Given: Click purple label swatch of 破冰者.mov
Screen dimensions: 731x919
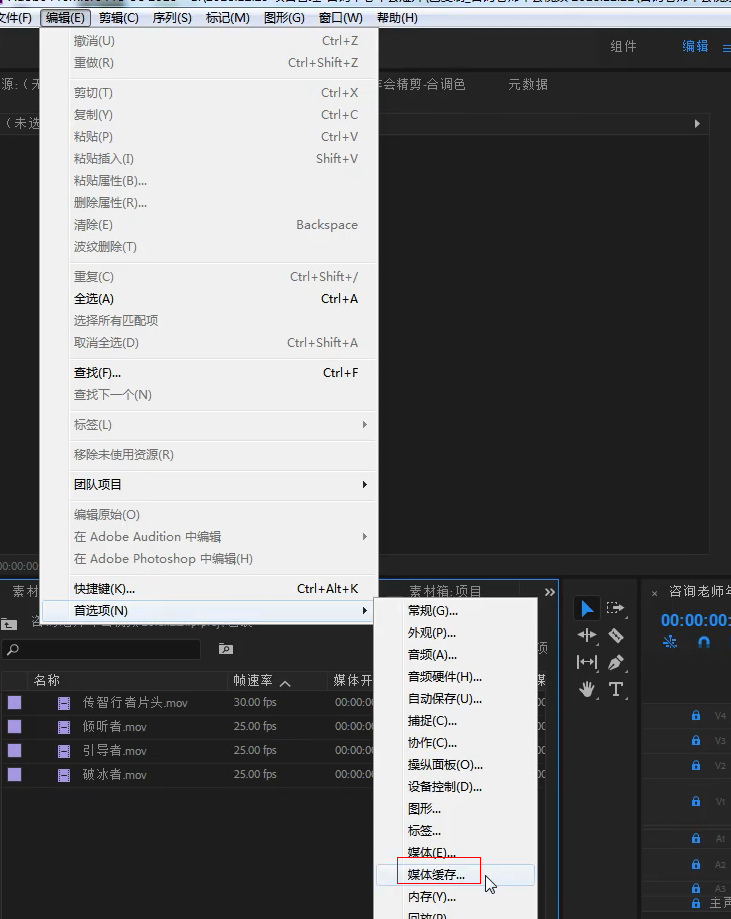Looking at the screenshot, I should [x=15, y=774].
